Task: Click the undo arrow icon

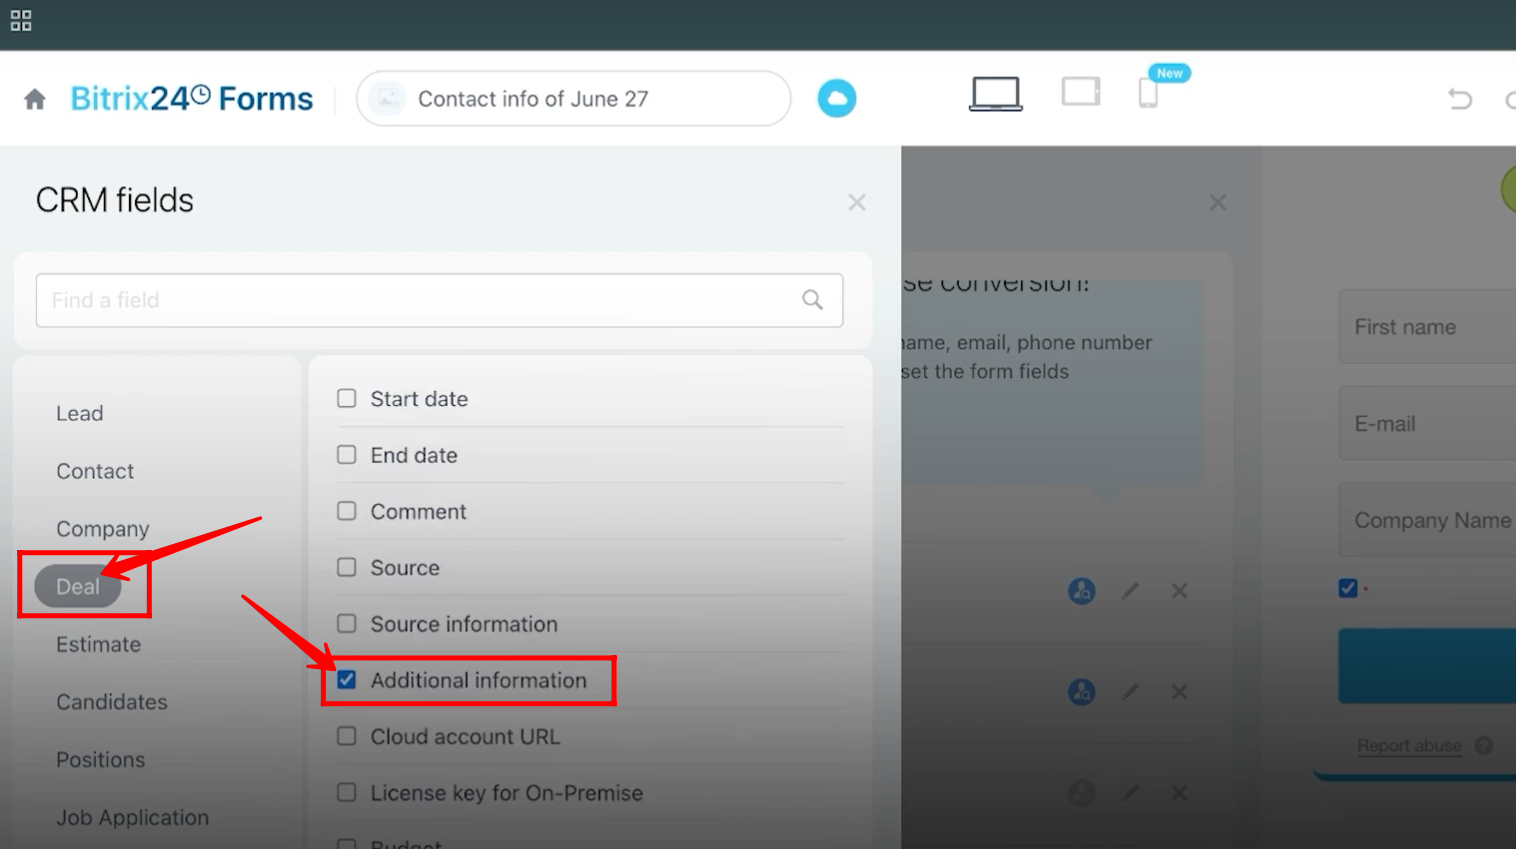Action: coord(1460,98)
